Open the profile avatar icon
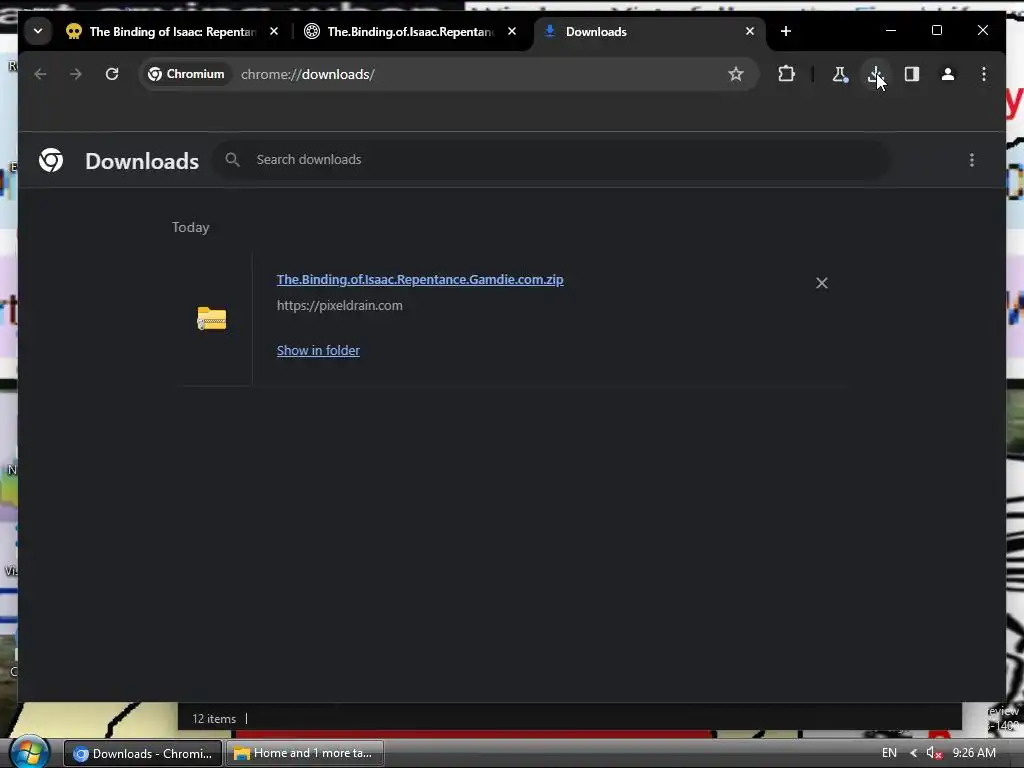The width and height of the screenshot is (1024, 768). [x=948, y=74]
